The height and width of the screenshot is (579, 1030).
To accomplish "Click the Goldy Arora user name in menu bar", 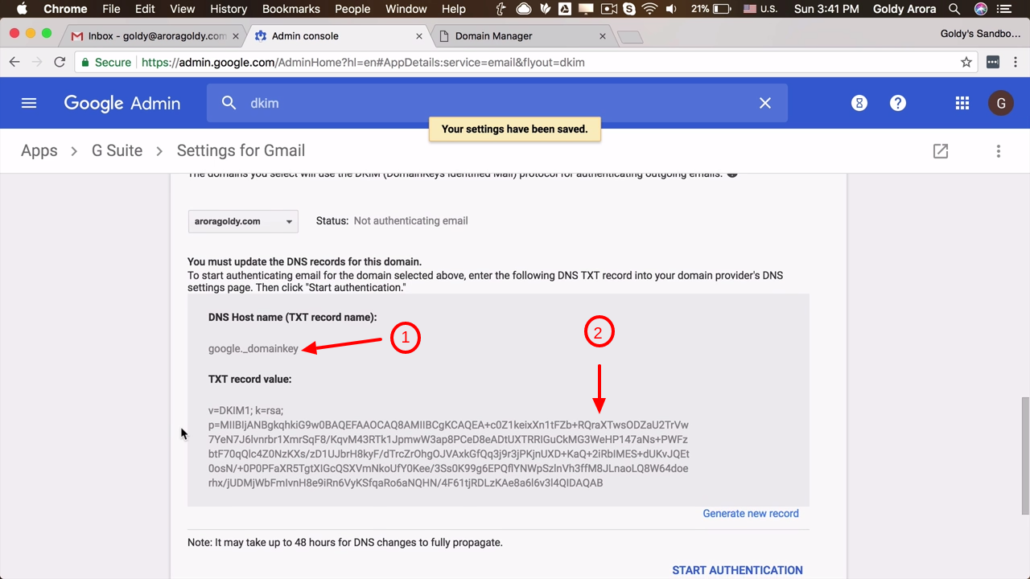I will click(x=905, y=9).
